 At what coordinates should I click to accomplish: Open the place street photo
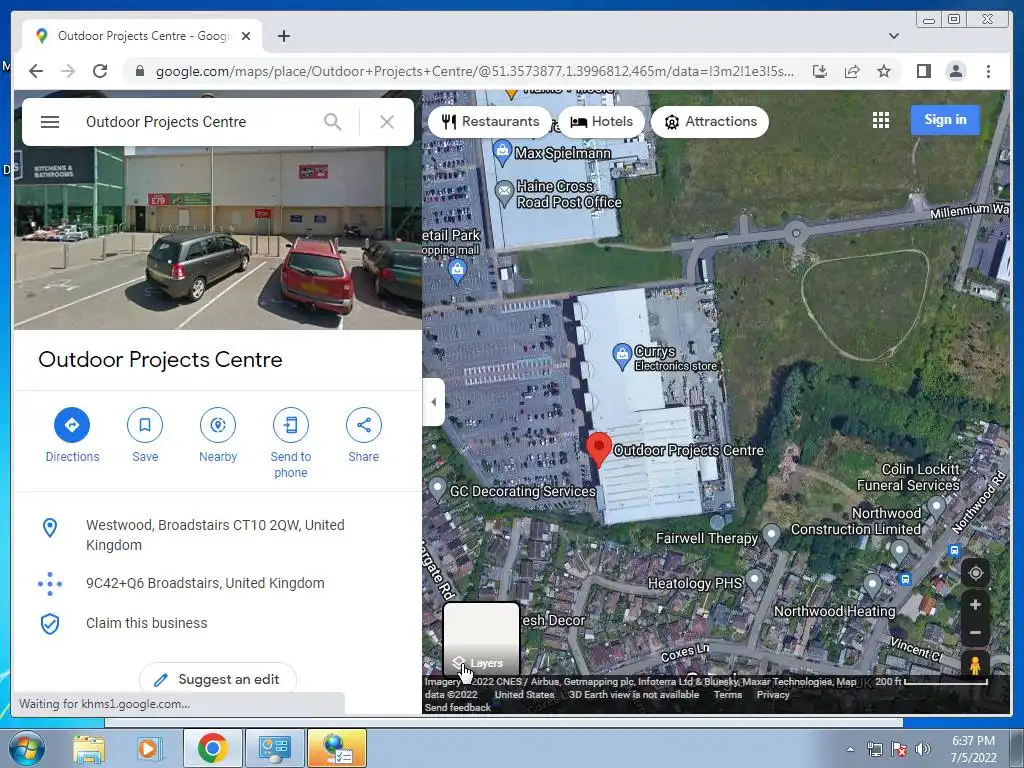click(218, 238)
